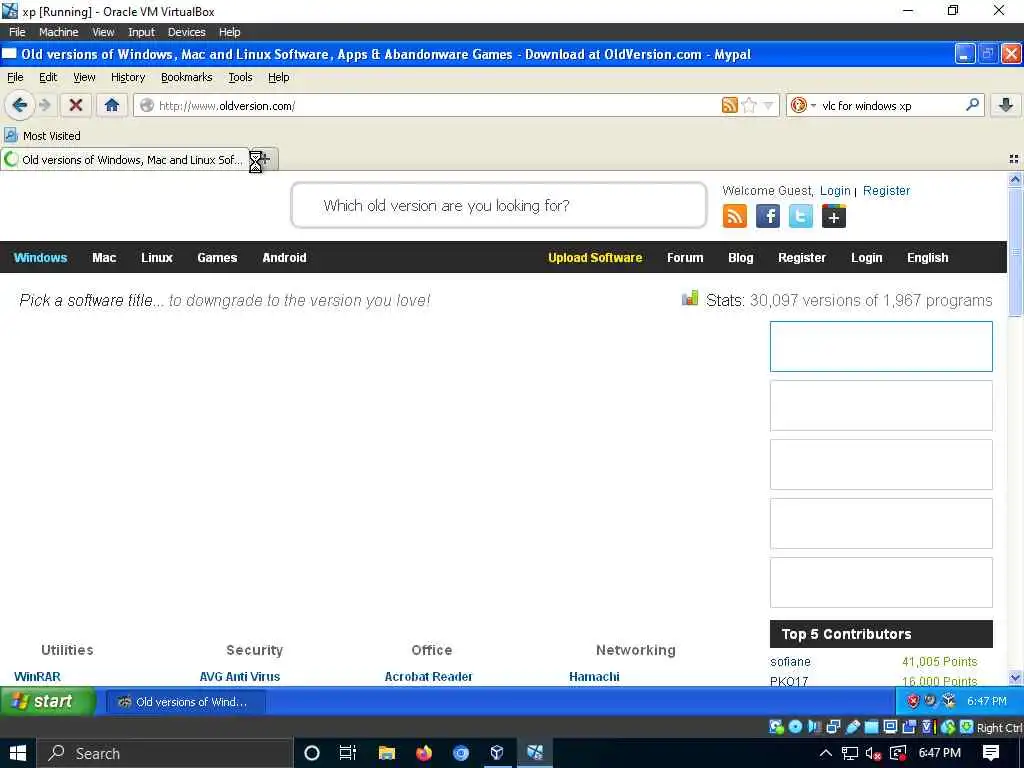
Task: Expand the address bar history dropdown arrow
Action: pos(769,105)
